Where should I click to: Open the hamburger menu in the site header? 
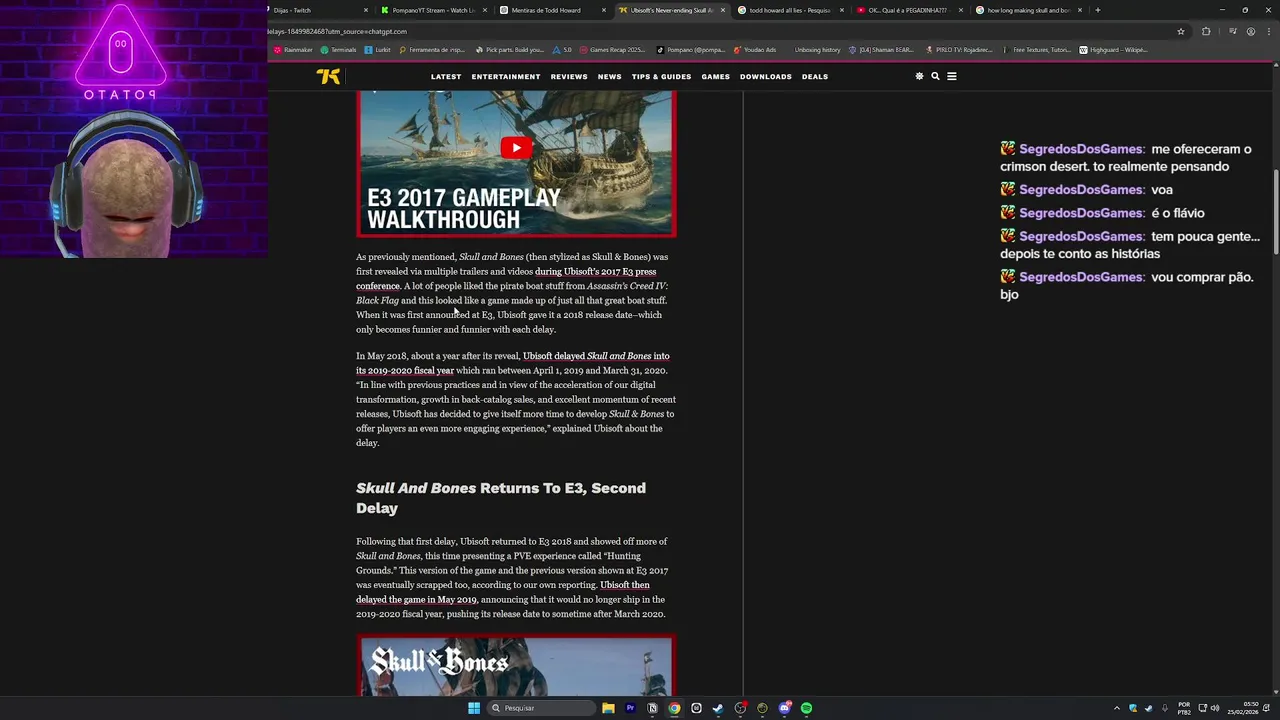pos(951,76)
